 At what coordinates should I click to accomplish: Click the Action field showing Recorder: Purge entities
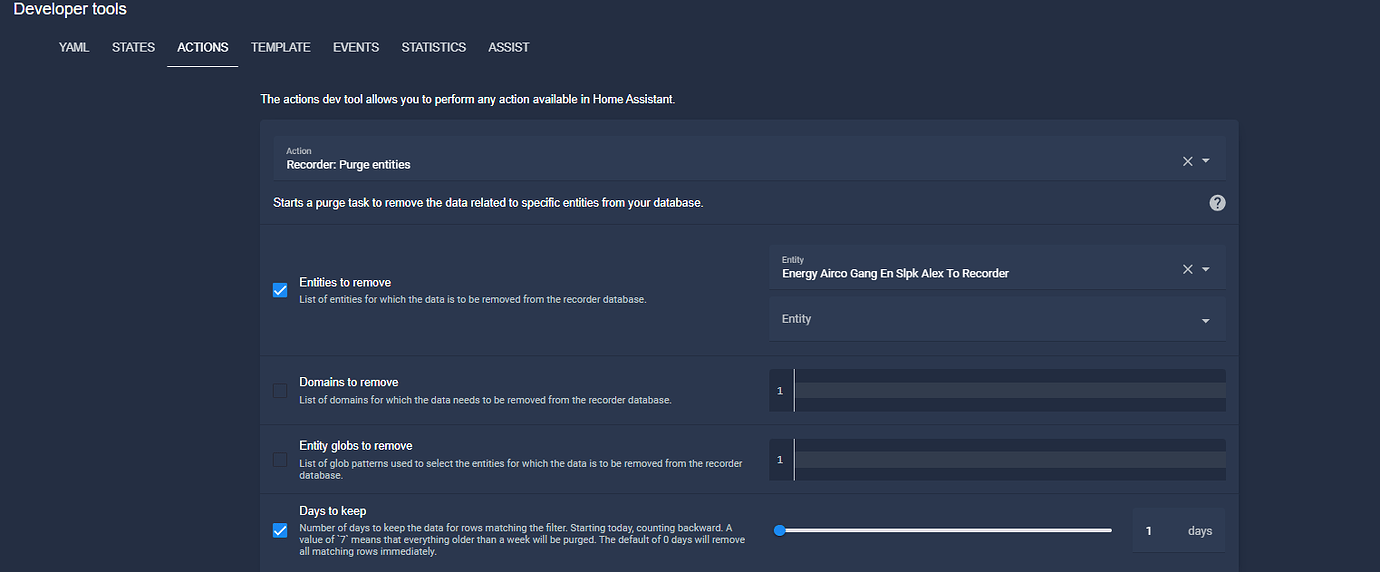[749, 158]
